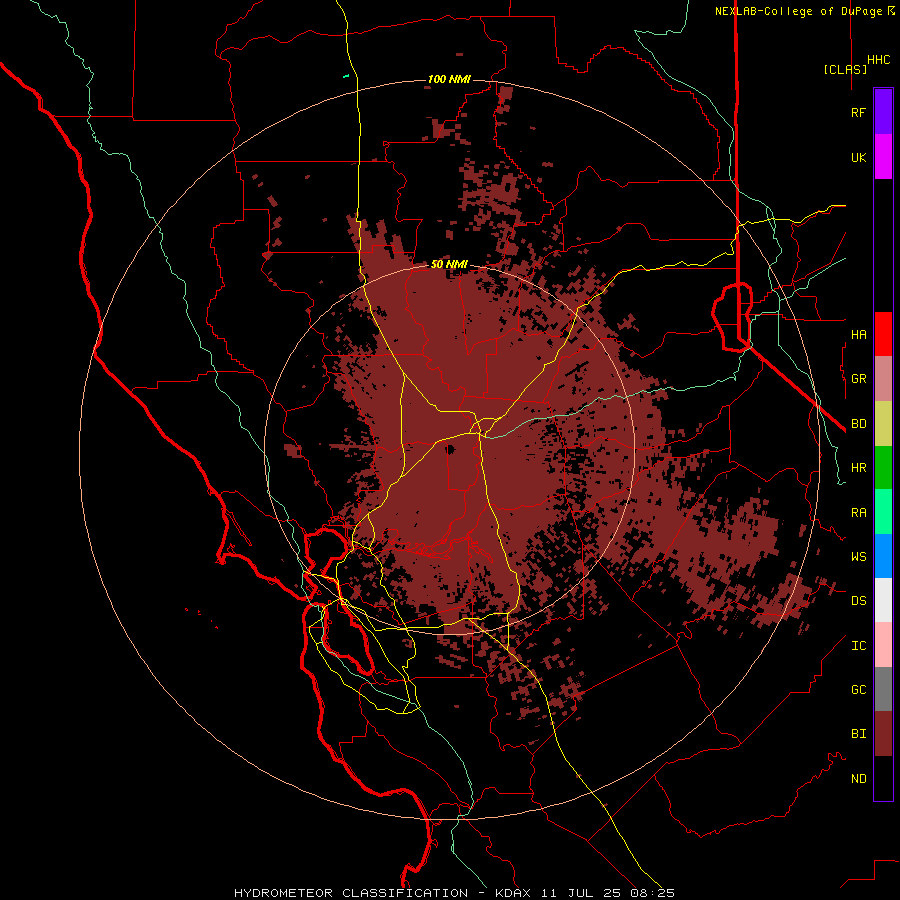
Task: Click the '50 NMI' range ring label
Action: pyautogui.click(x=449, y=264)
